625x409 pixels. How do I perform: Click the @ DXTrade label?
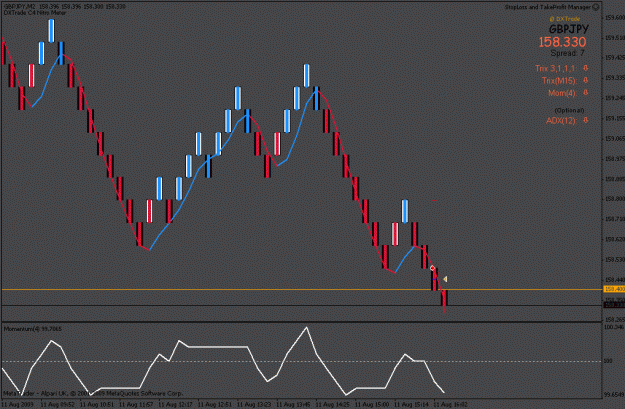pos(564,19)
